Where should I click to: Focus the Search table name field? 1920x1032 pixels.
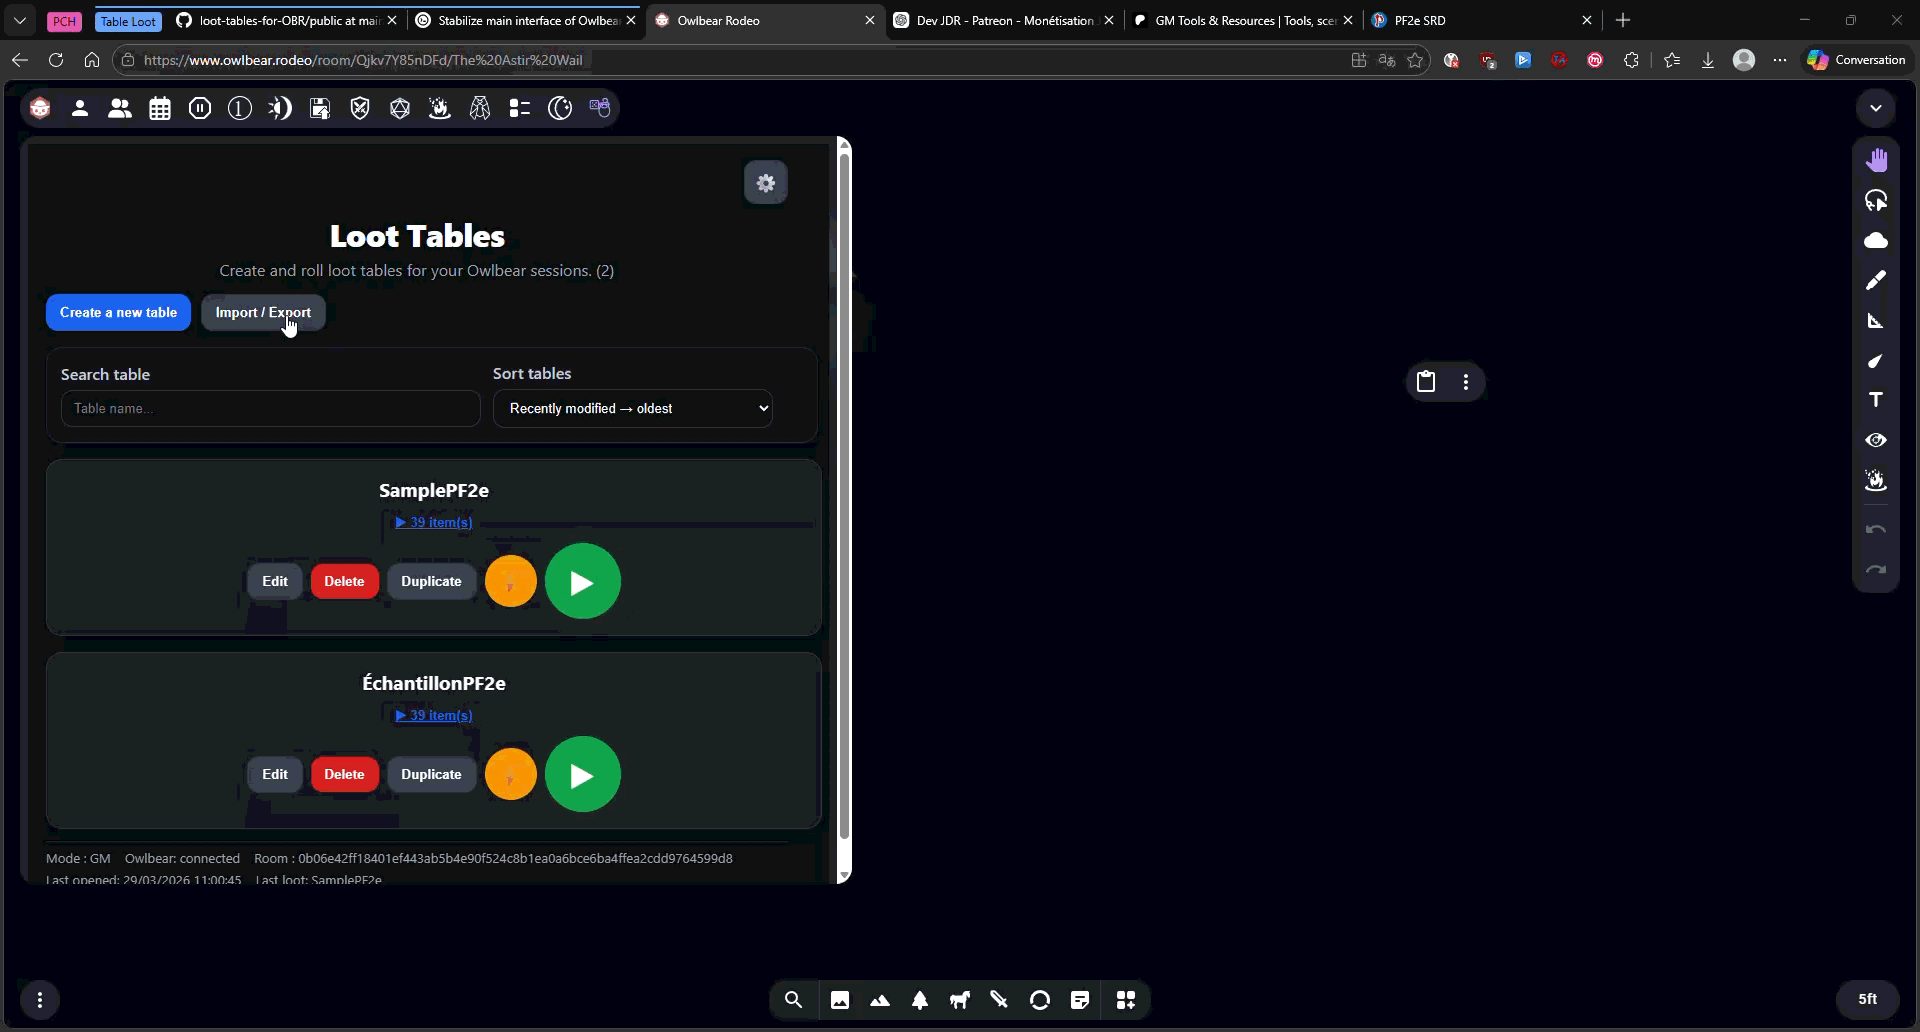coord(271,408)
